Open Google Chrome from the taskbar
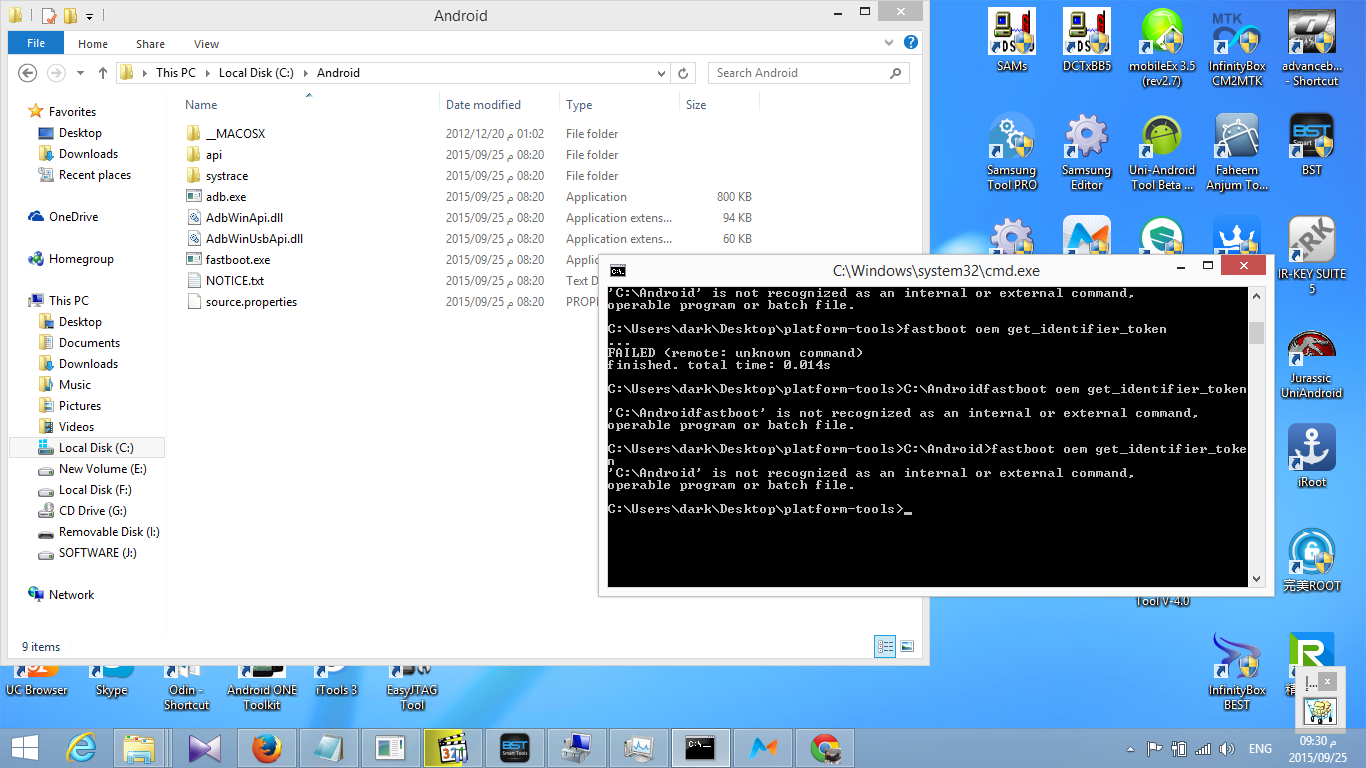 coord(825,748)
